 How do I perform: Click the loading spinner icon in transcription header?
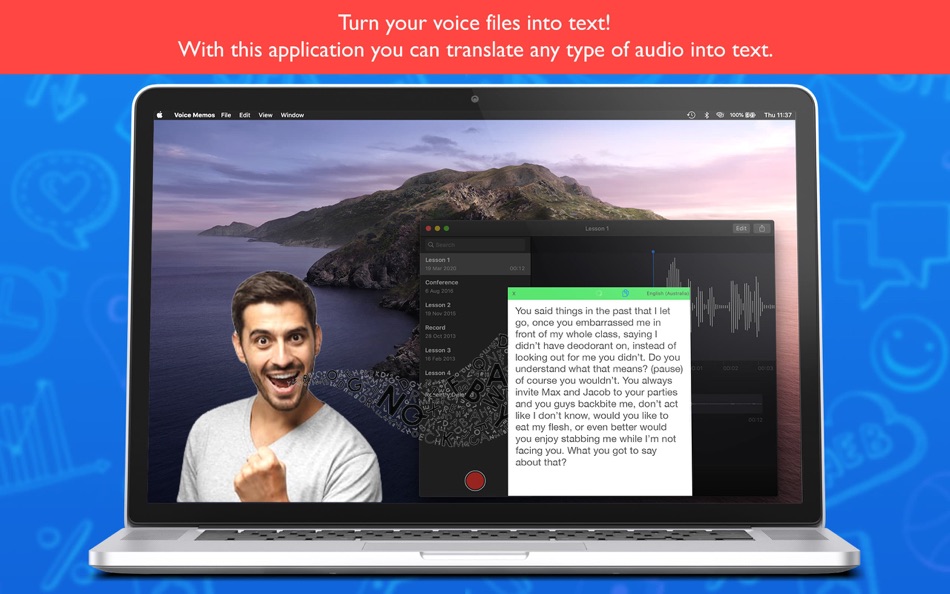point(599,293)
